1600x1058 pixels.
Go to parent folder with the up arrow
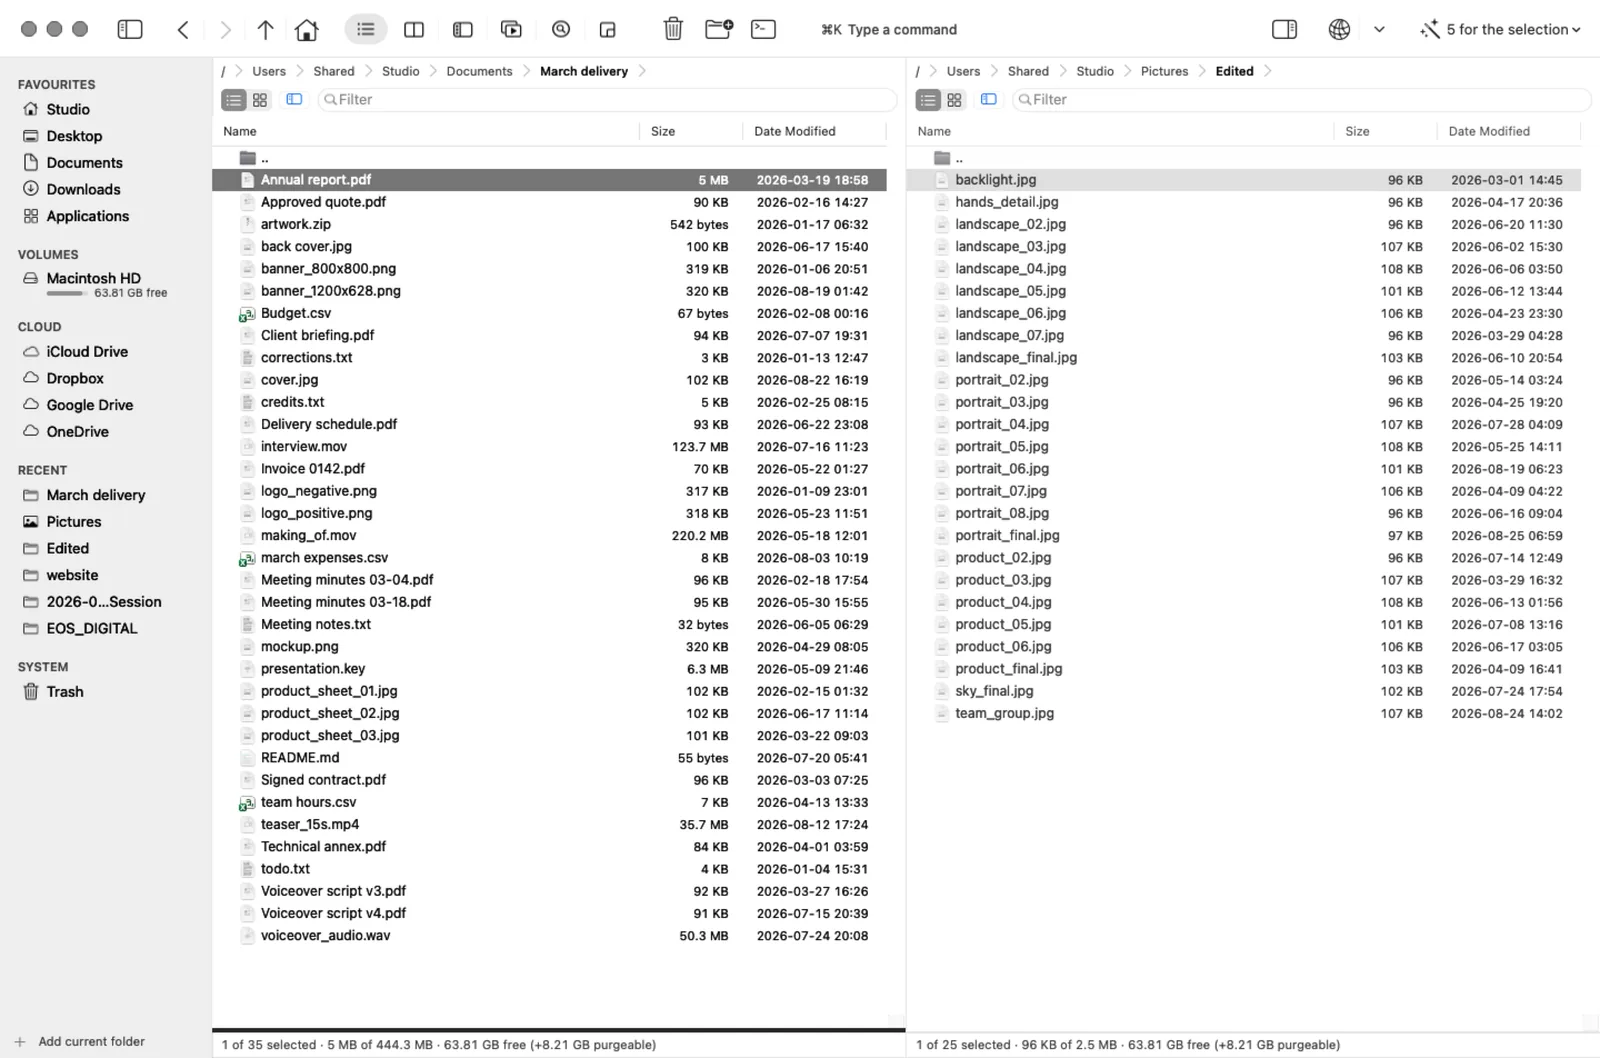[x=265, y=30]
